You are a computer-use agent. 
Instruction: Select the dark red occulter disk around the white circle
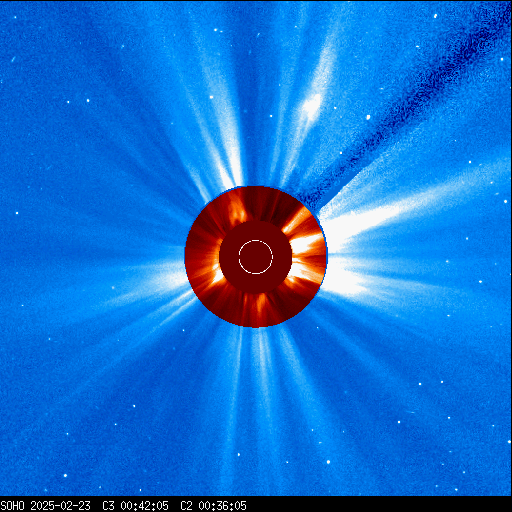tap(256, 257)
